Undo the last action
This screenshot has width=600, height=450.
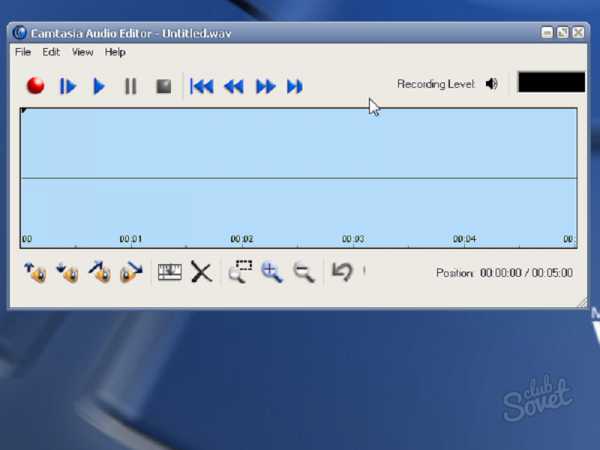click(342, 272)
